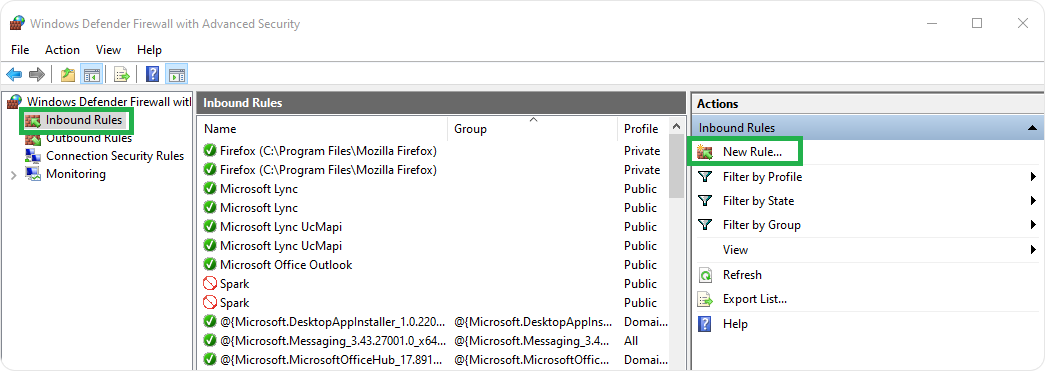
Task: Select Monitoring in the tree
Action: 75,174
